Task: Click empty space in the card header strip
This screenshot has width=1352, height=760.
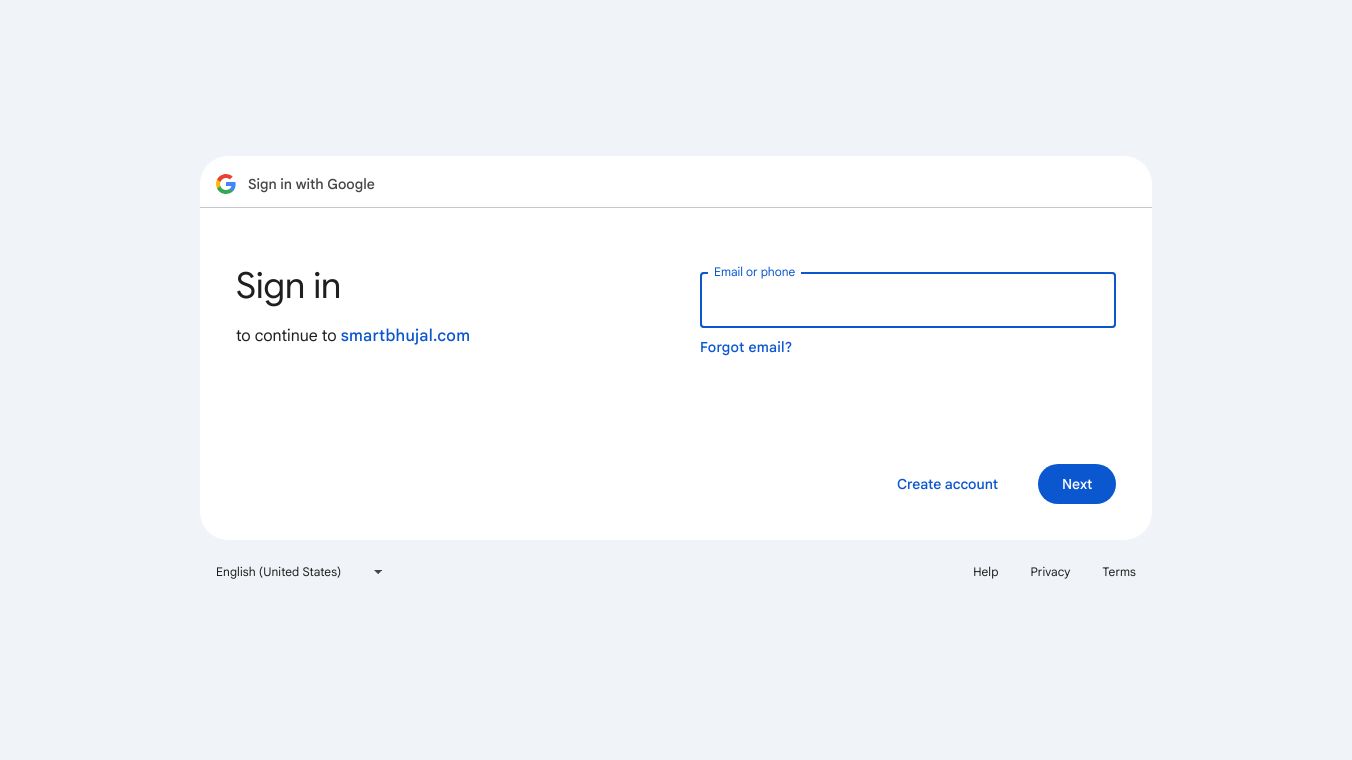Action: (x=760, y=183)
